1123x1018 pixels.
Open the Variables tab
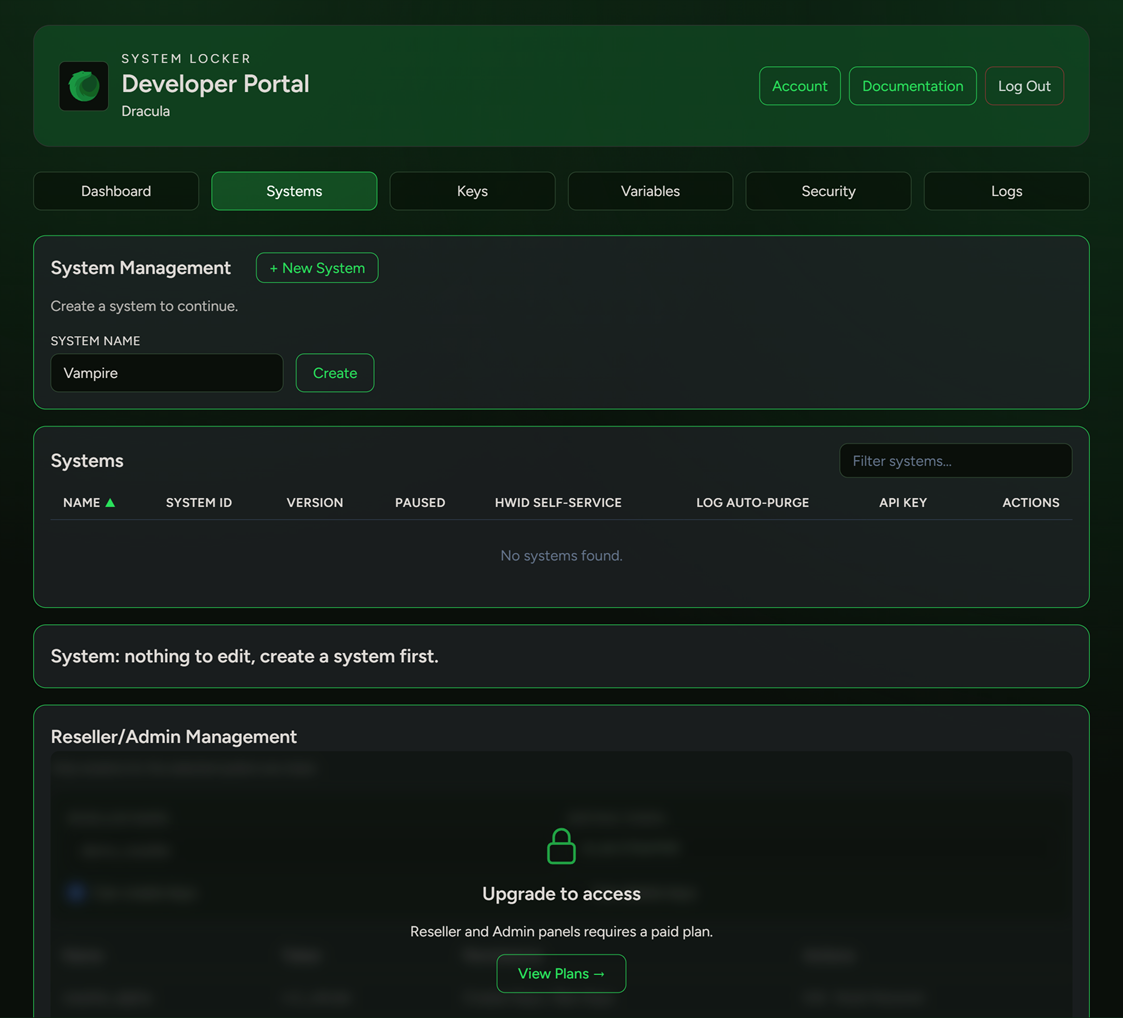(x=650, y=191)
